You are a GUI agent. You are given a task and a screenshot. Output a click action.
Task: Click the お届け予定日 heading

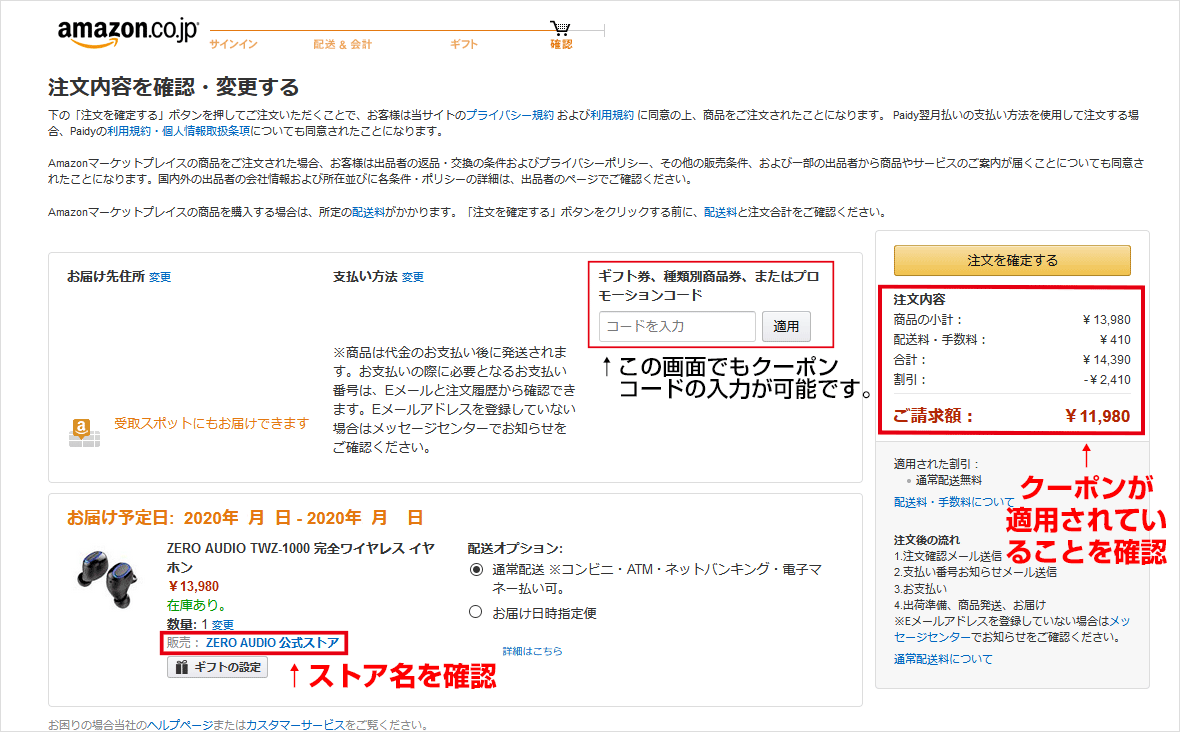click(x=245, y=518)
